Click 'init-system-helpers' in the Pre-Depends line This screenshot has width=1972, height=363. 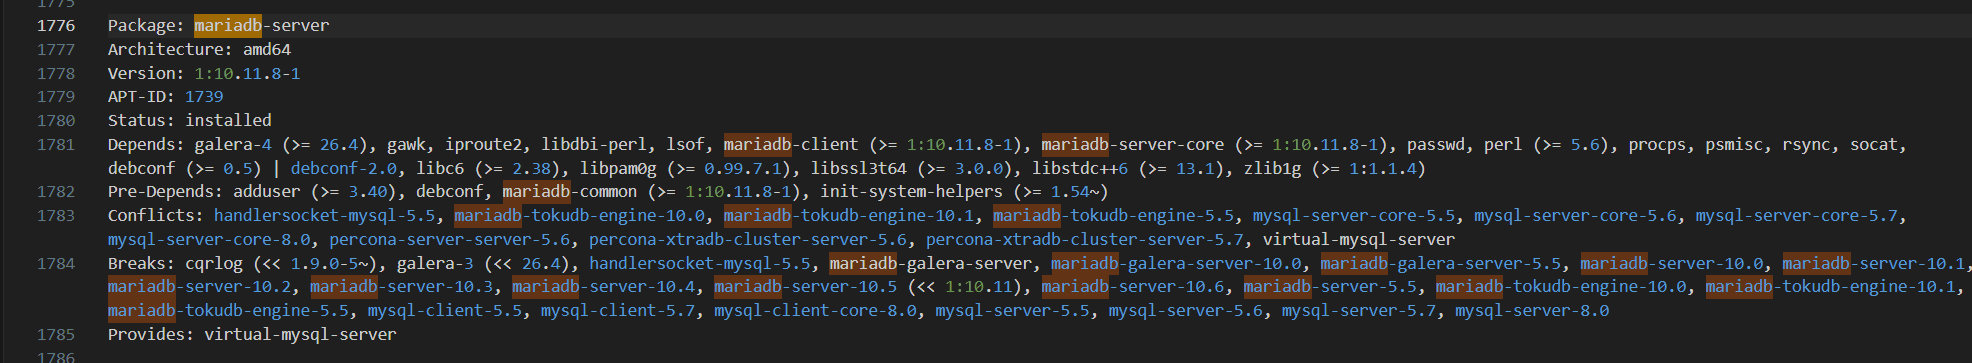[x=911, y=192]
